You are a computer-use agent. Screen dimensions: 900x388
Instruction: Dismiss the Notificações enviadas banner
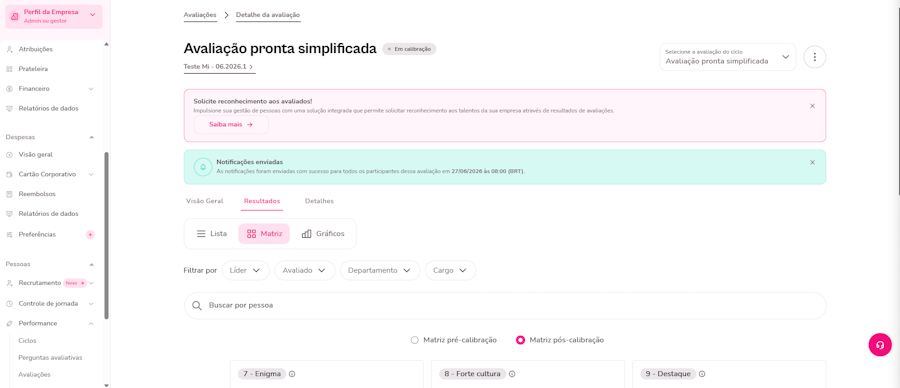pyautogui.click(x=812, y=162)
